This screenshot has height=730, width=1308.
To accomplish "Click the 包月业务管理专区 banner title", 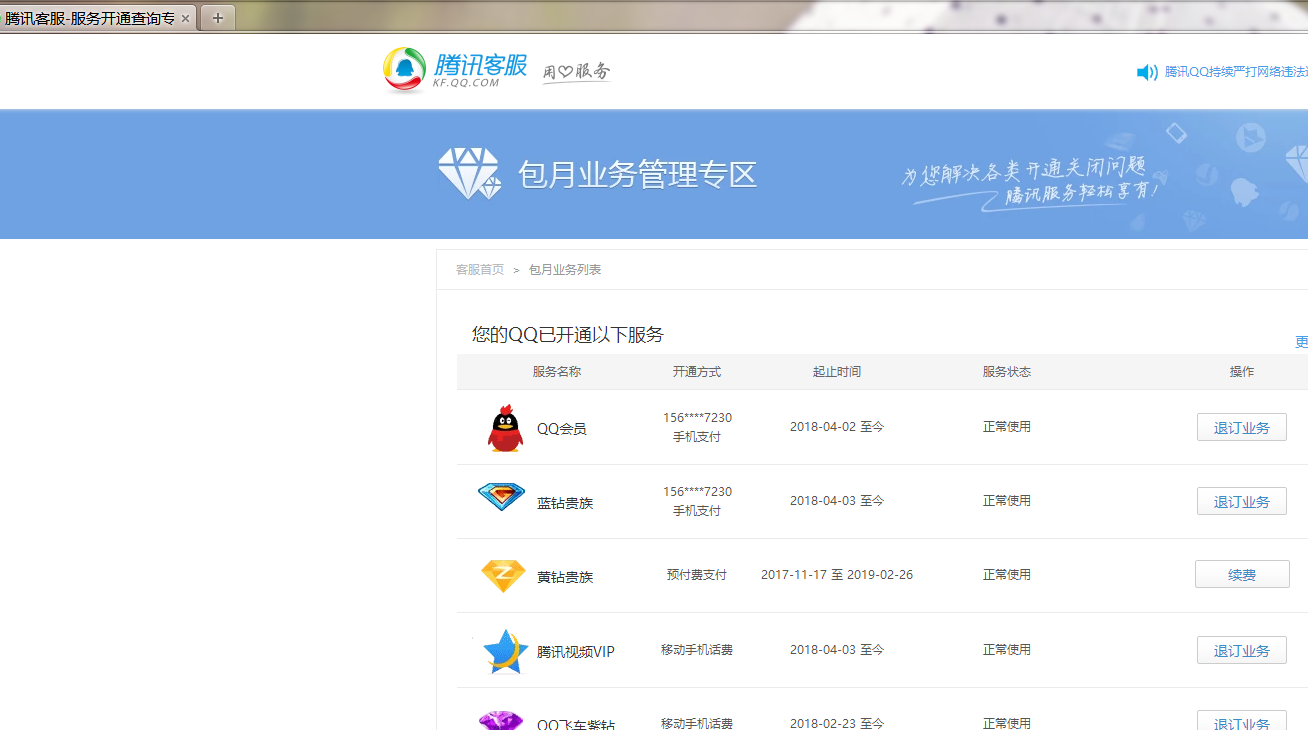I will pos(637,174).
